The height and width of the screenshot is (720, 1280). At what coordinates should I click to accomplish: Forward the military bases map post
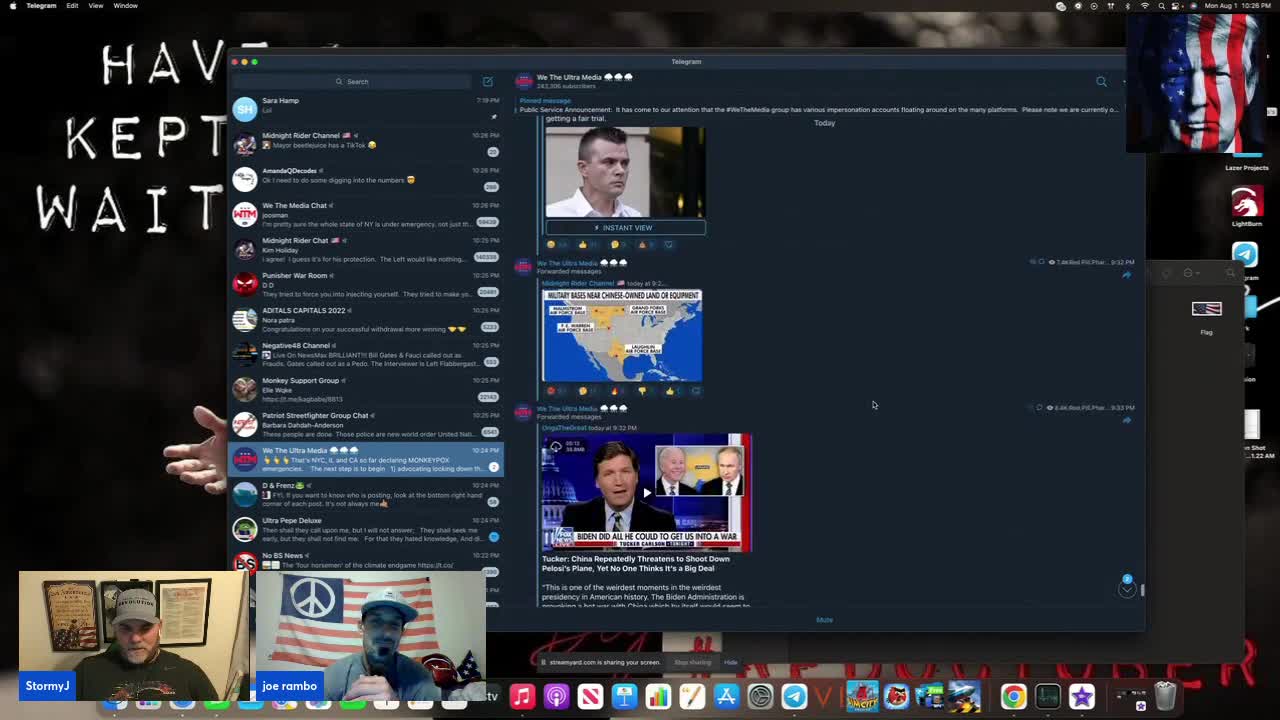[1126, 275]
